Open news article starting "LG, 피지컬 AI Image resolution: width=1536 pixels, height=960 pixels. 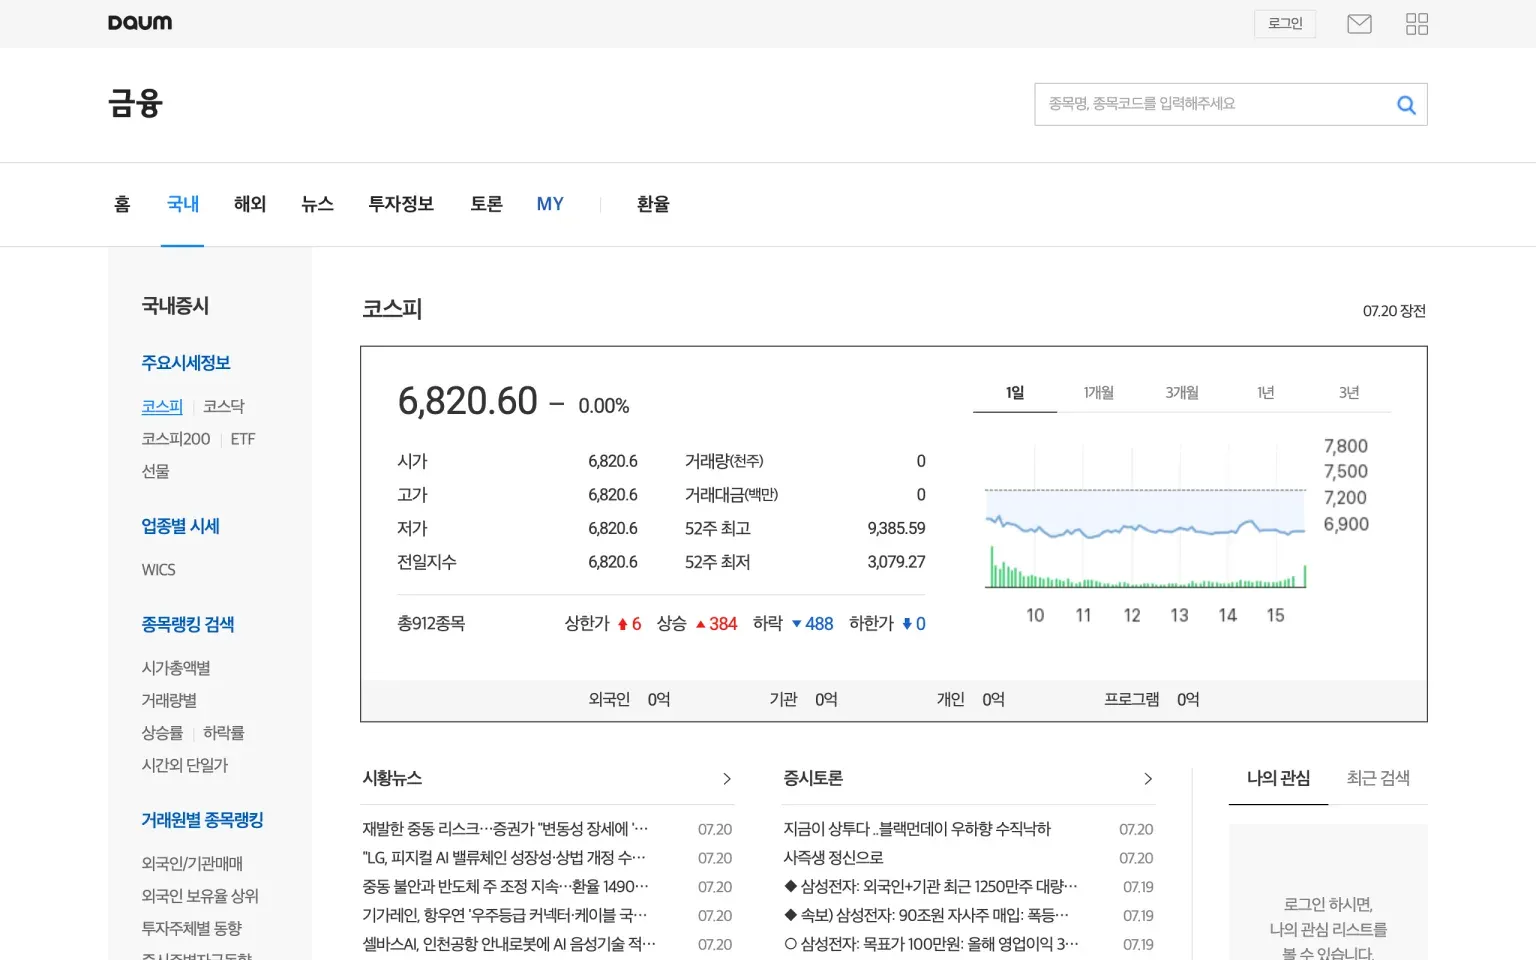[x=504, y=858]
